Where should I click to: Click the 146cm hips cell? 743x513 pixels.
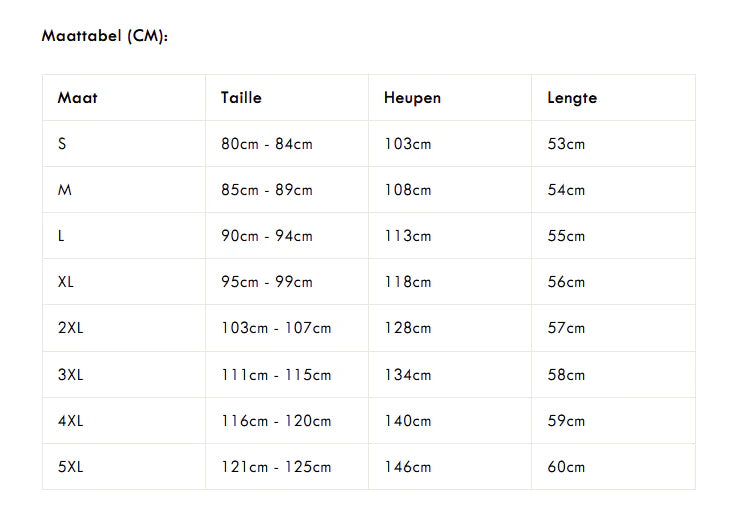point(407,467)
